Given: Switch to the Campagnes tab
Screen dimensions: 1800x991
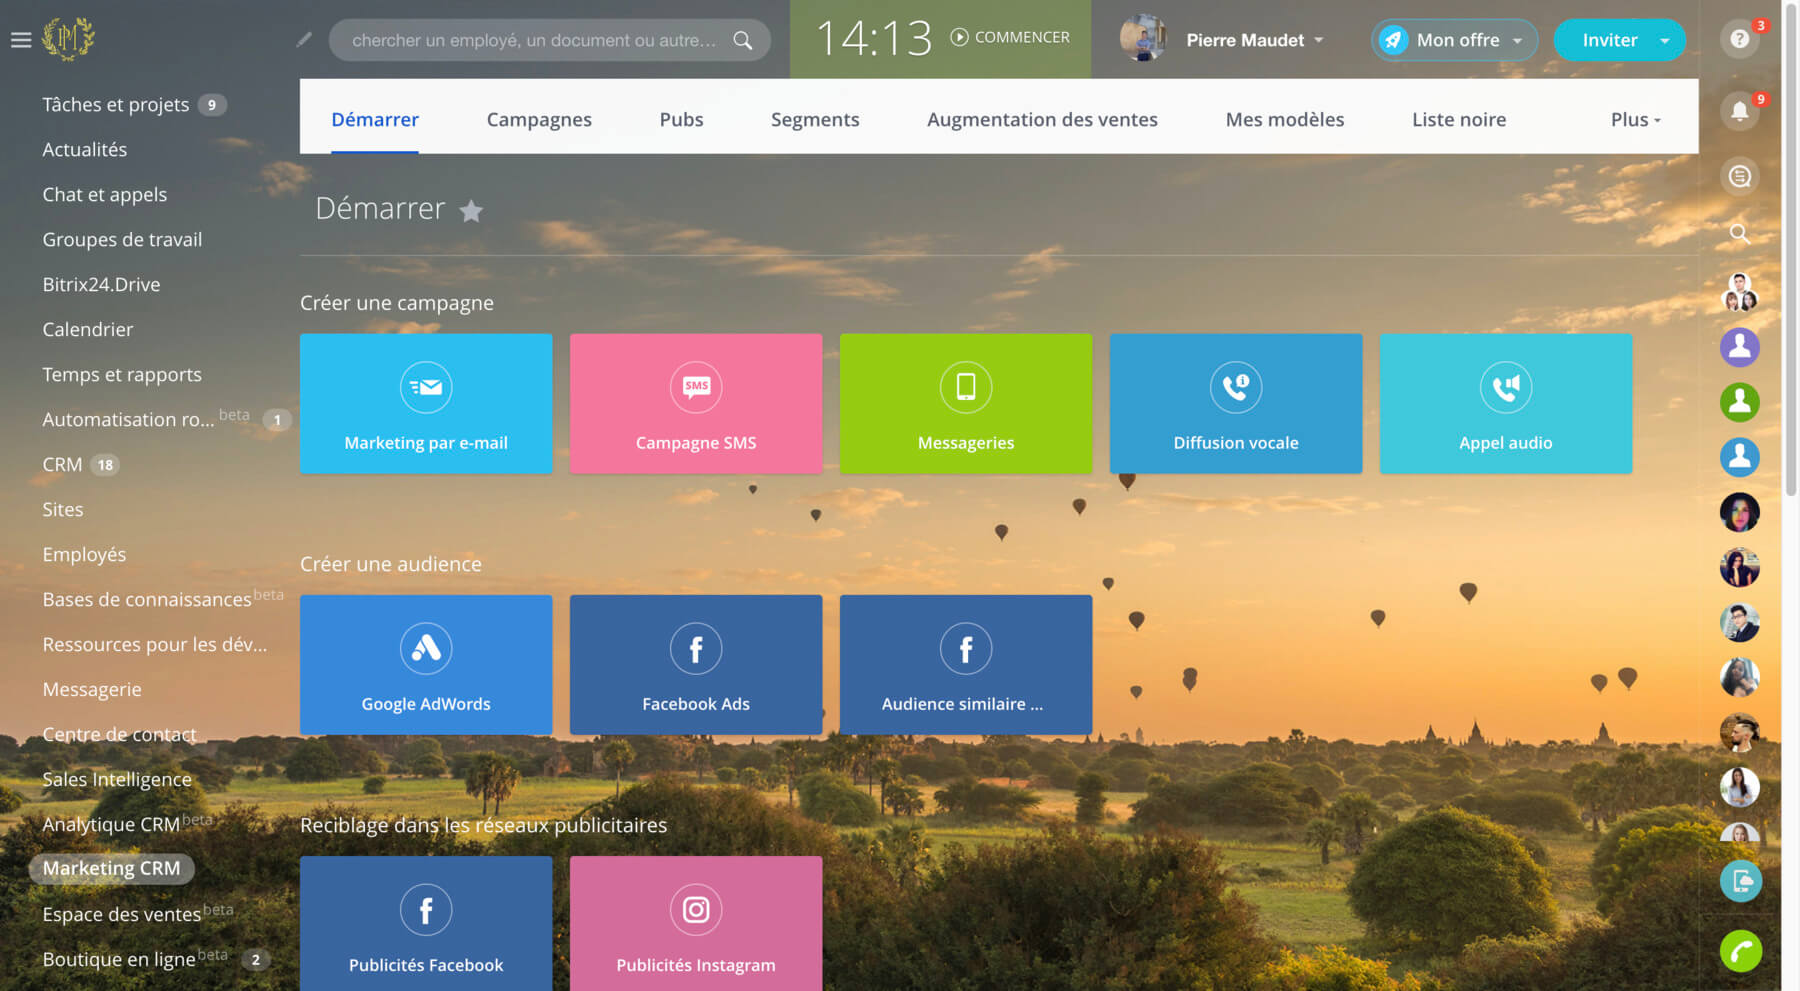Looking at the screenshot, I should pos(539,120).
